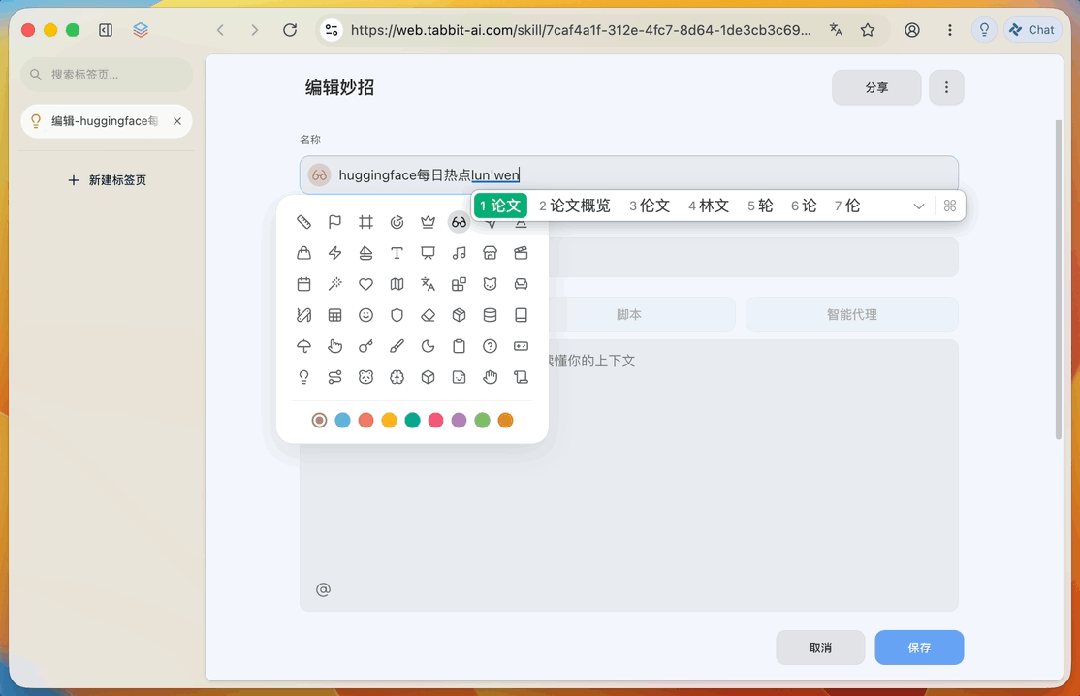The width and height of the screenshot is (1080, 696).
Task: Click the 分享 button
Action: pos(877,88)
